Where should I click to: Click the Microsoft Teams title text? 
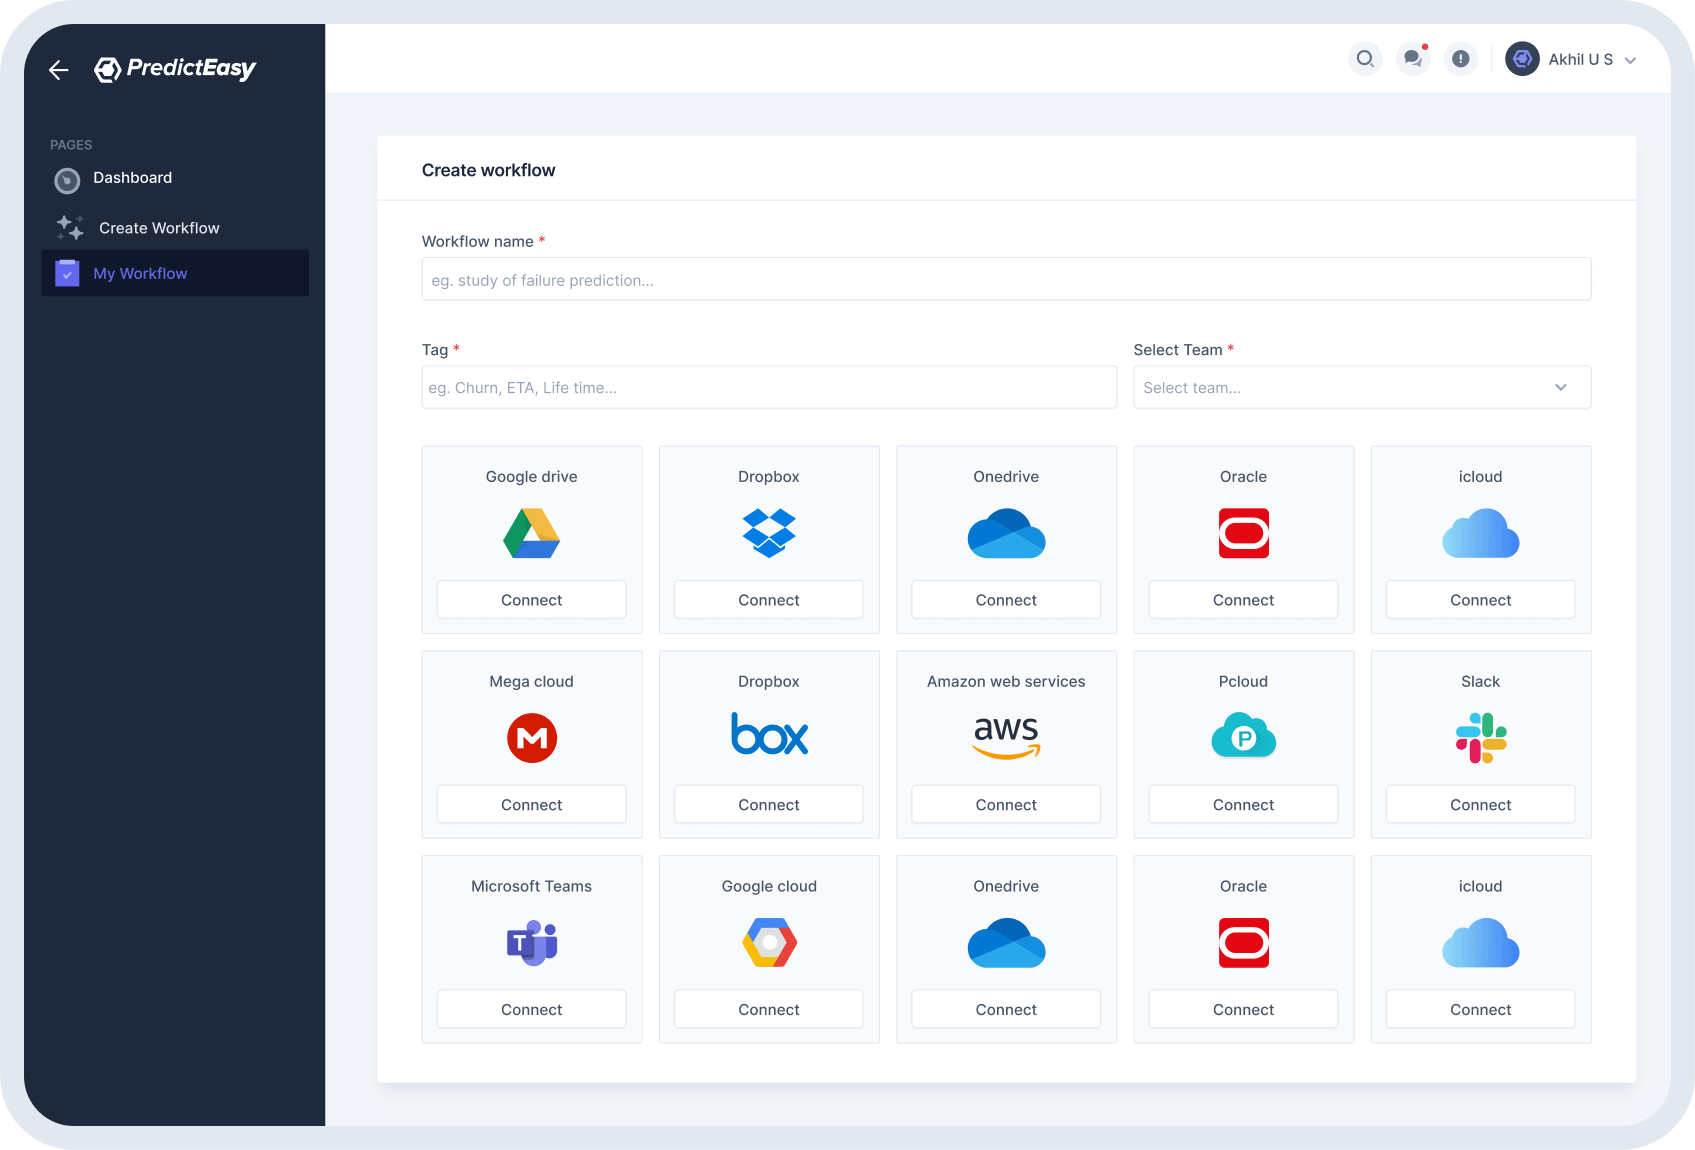532,887
